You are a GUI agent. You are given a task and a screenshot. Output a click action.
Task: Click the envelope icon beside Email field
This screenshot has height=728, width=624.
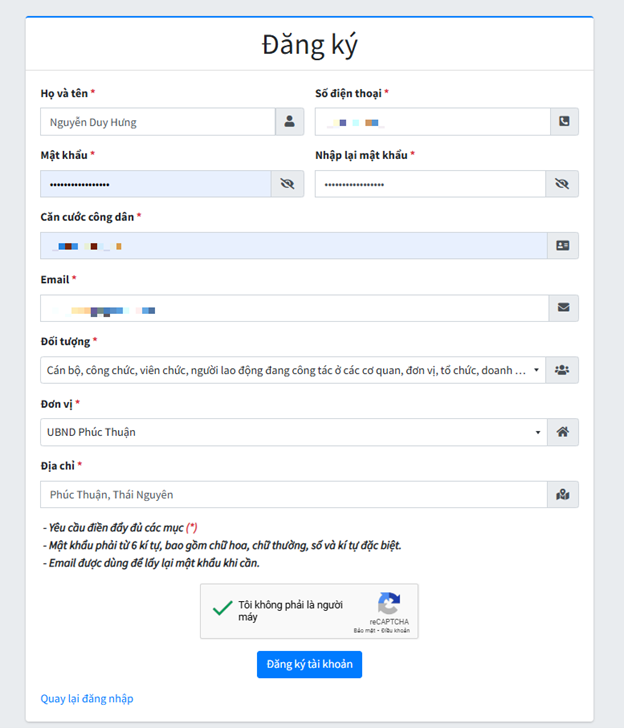(x=563, y=308)
